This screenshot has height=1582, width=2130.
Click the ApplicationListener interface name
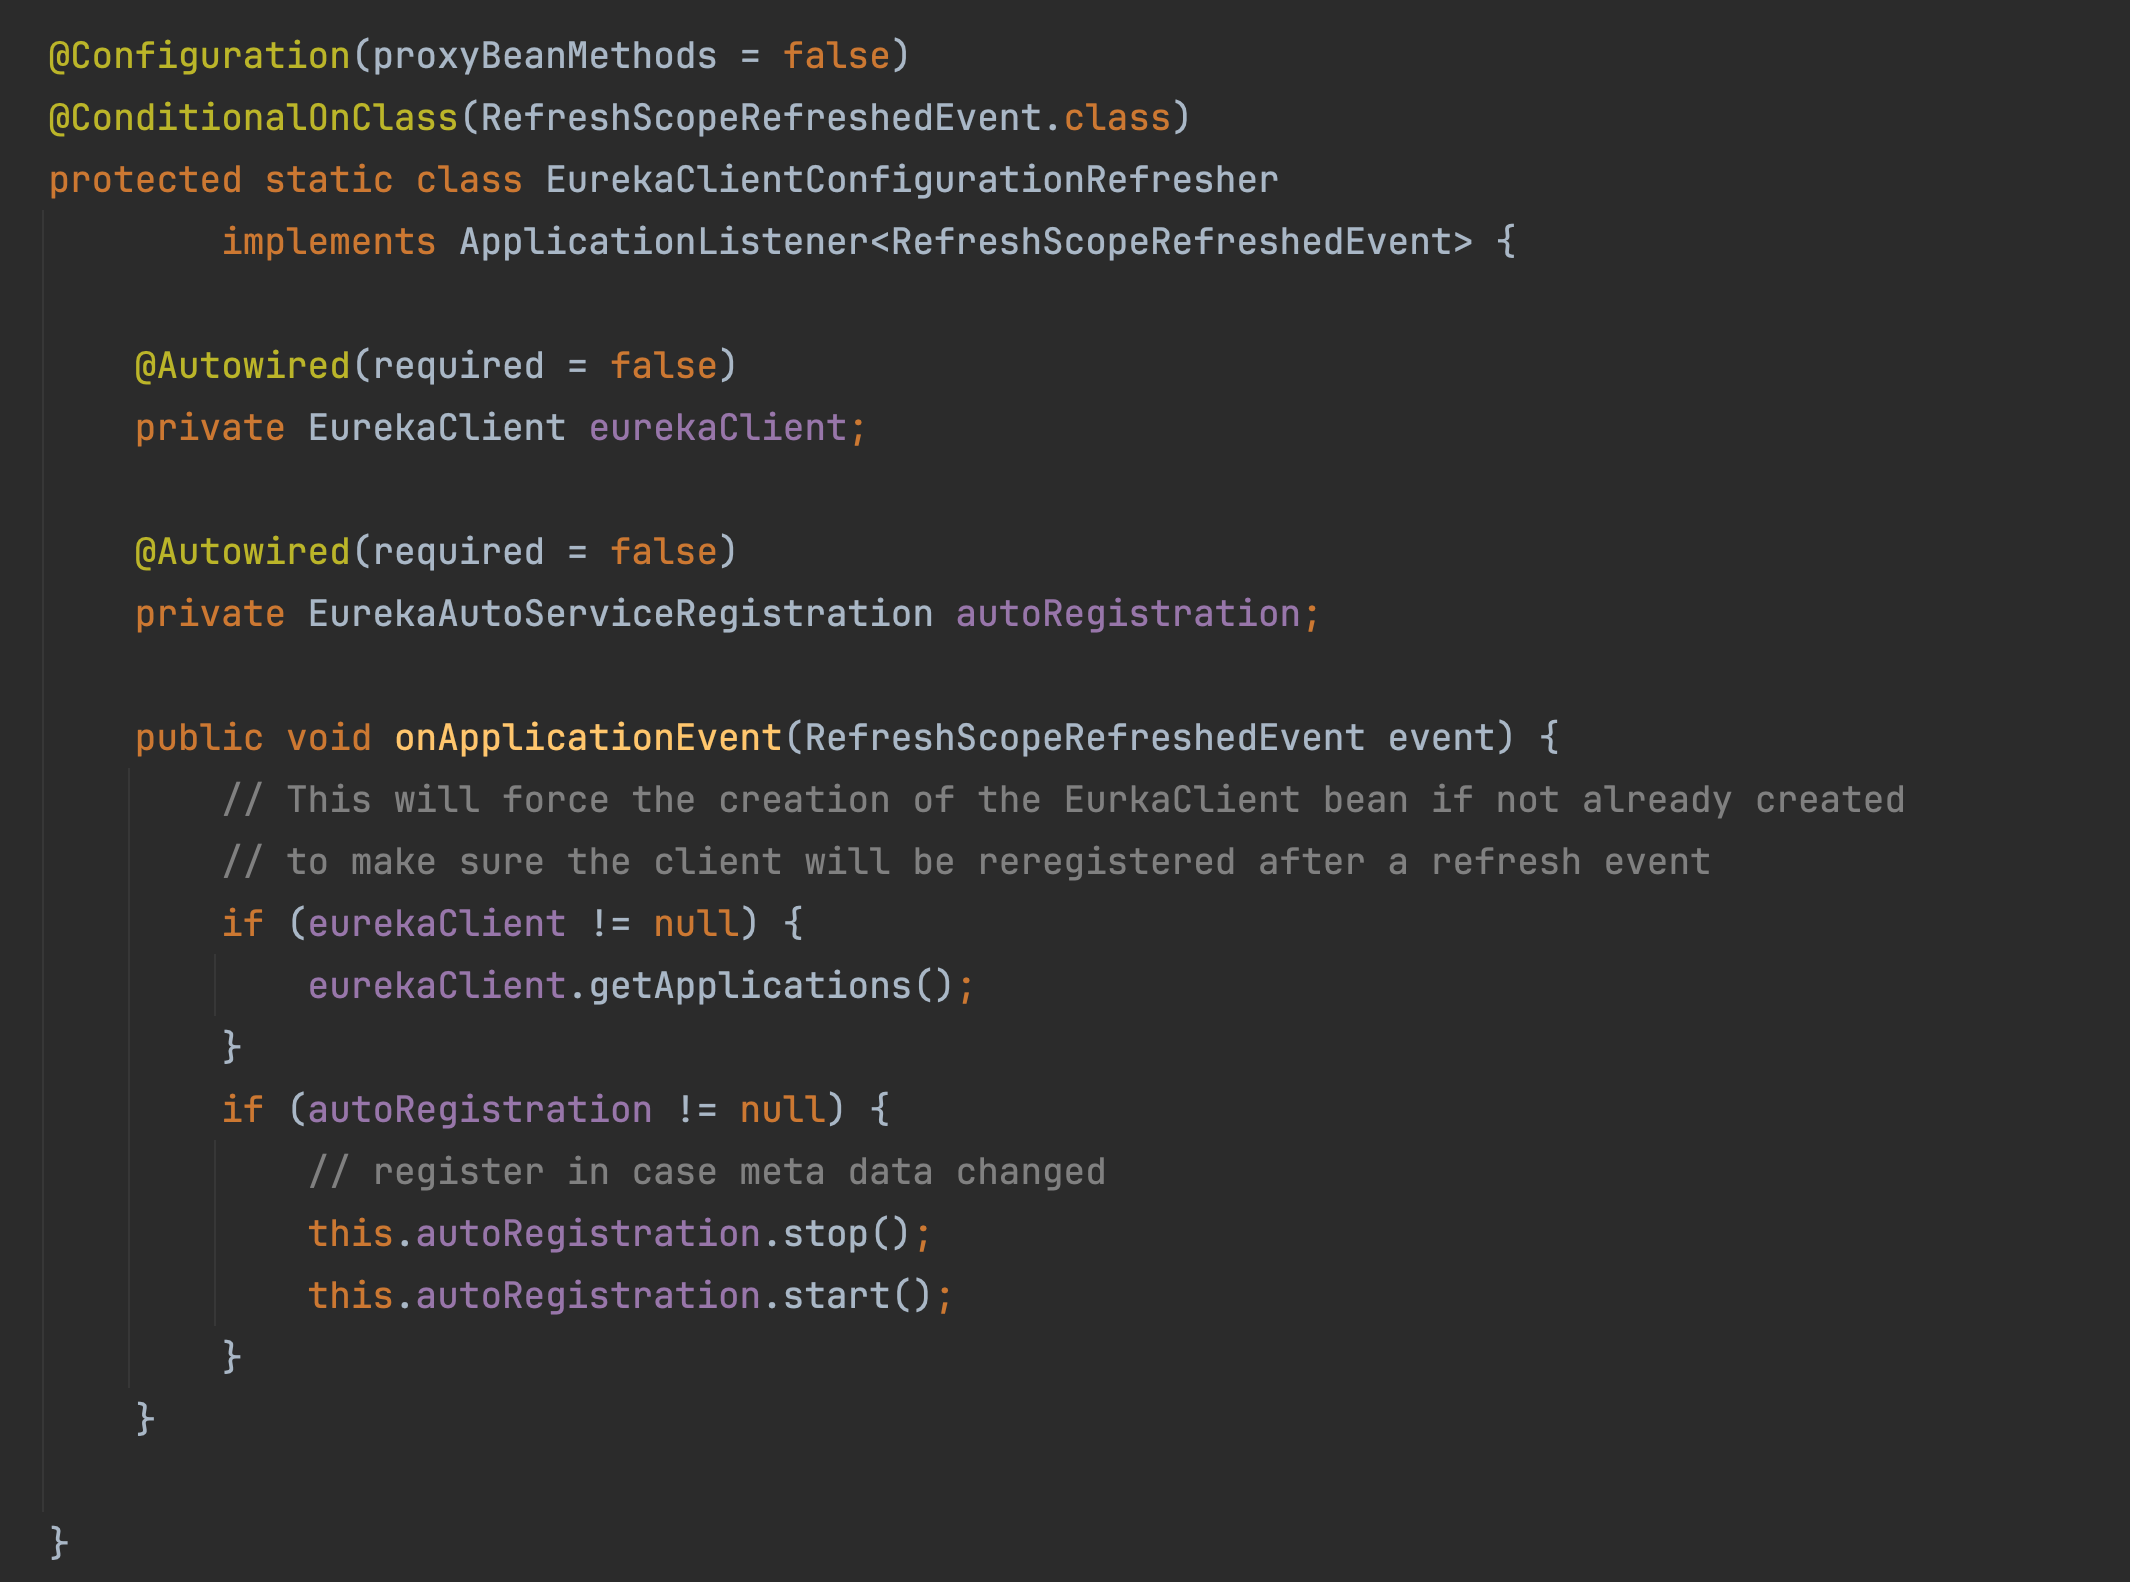[x=663, y=242]
